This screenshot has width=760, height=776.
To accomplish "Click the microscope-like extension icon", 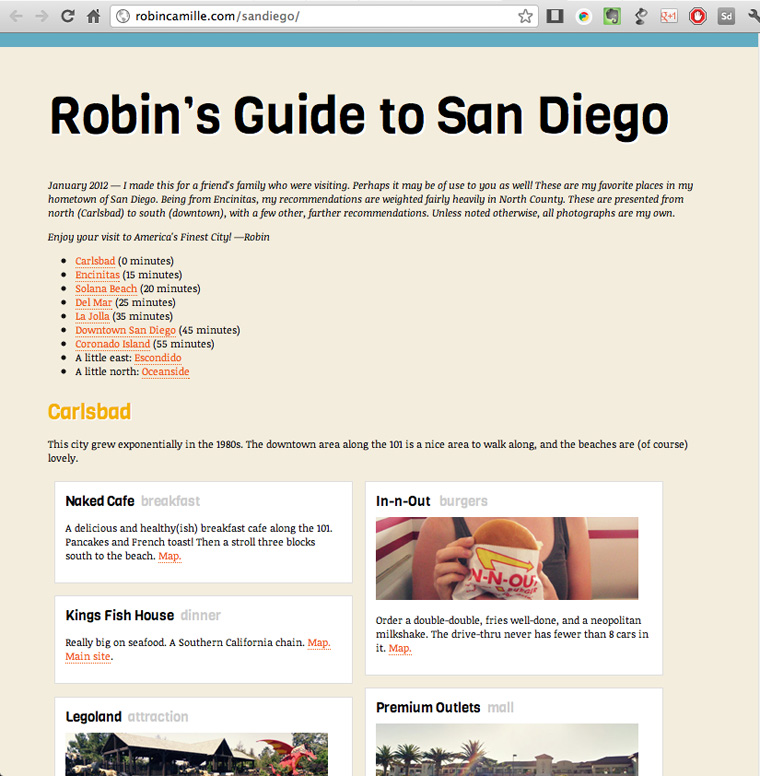I will (641, 17).
